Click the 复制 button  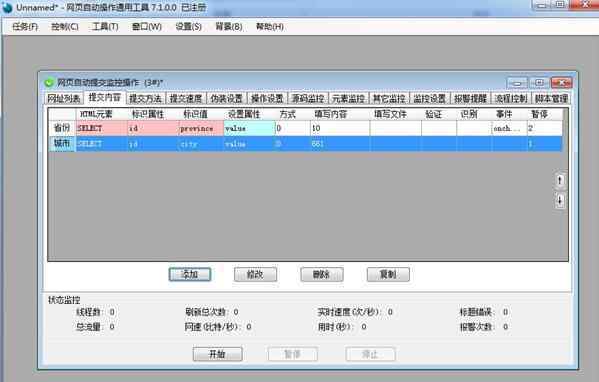388,274
